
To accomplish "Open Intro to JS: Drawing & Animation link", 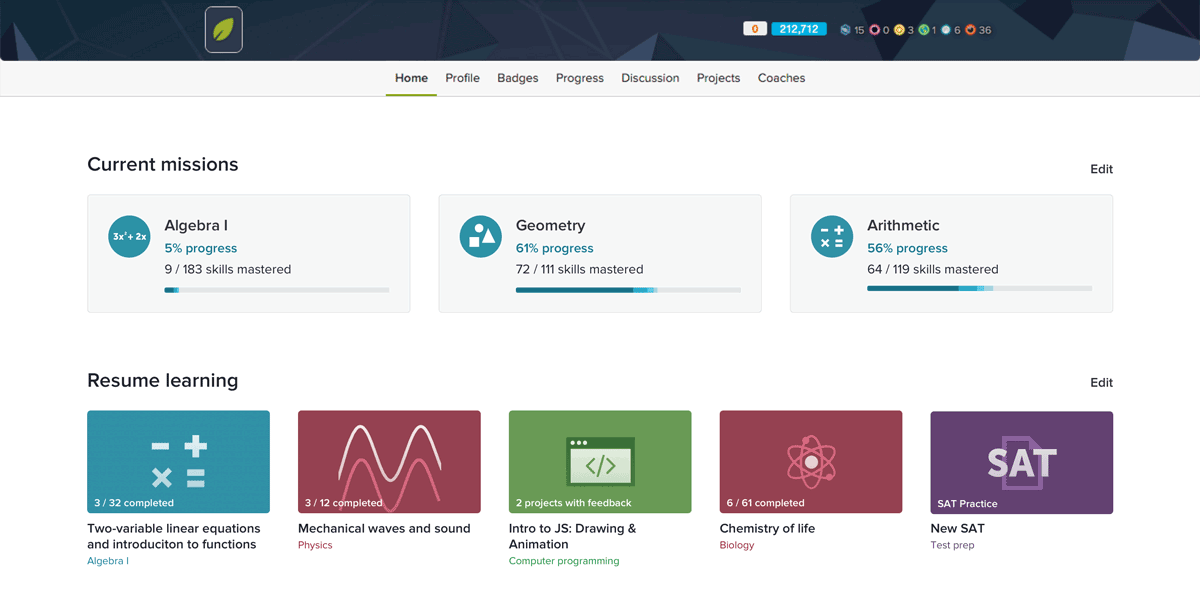I will tap(572, 537).
